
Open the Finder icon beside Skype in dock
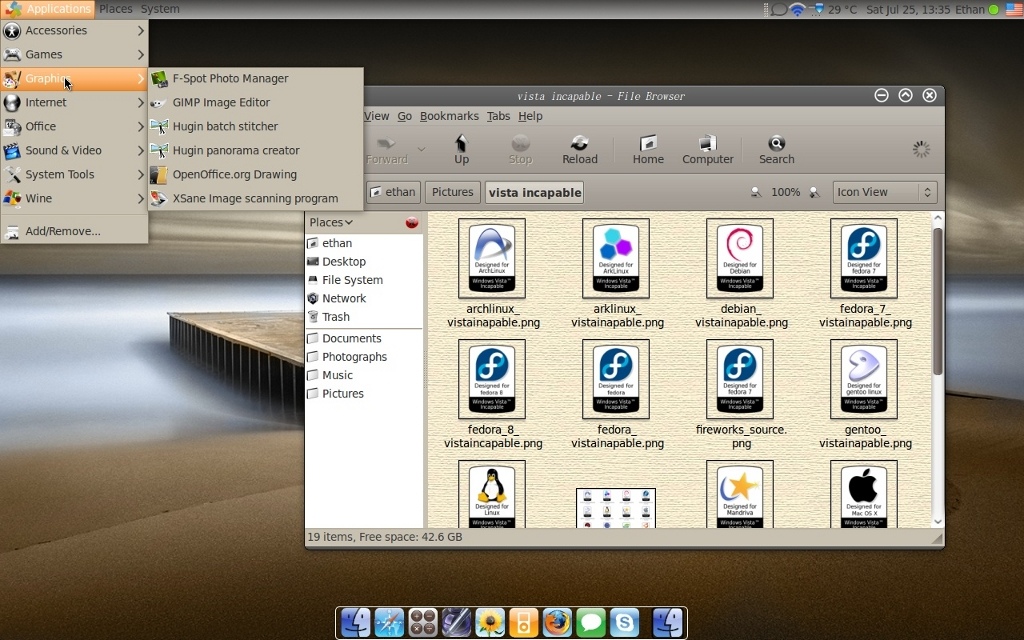pyautogui.click(x=667, y=622)
